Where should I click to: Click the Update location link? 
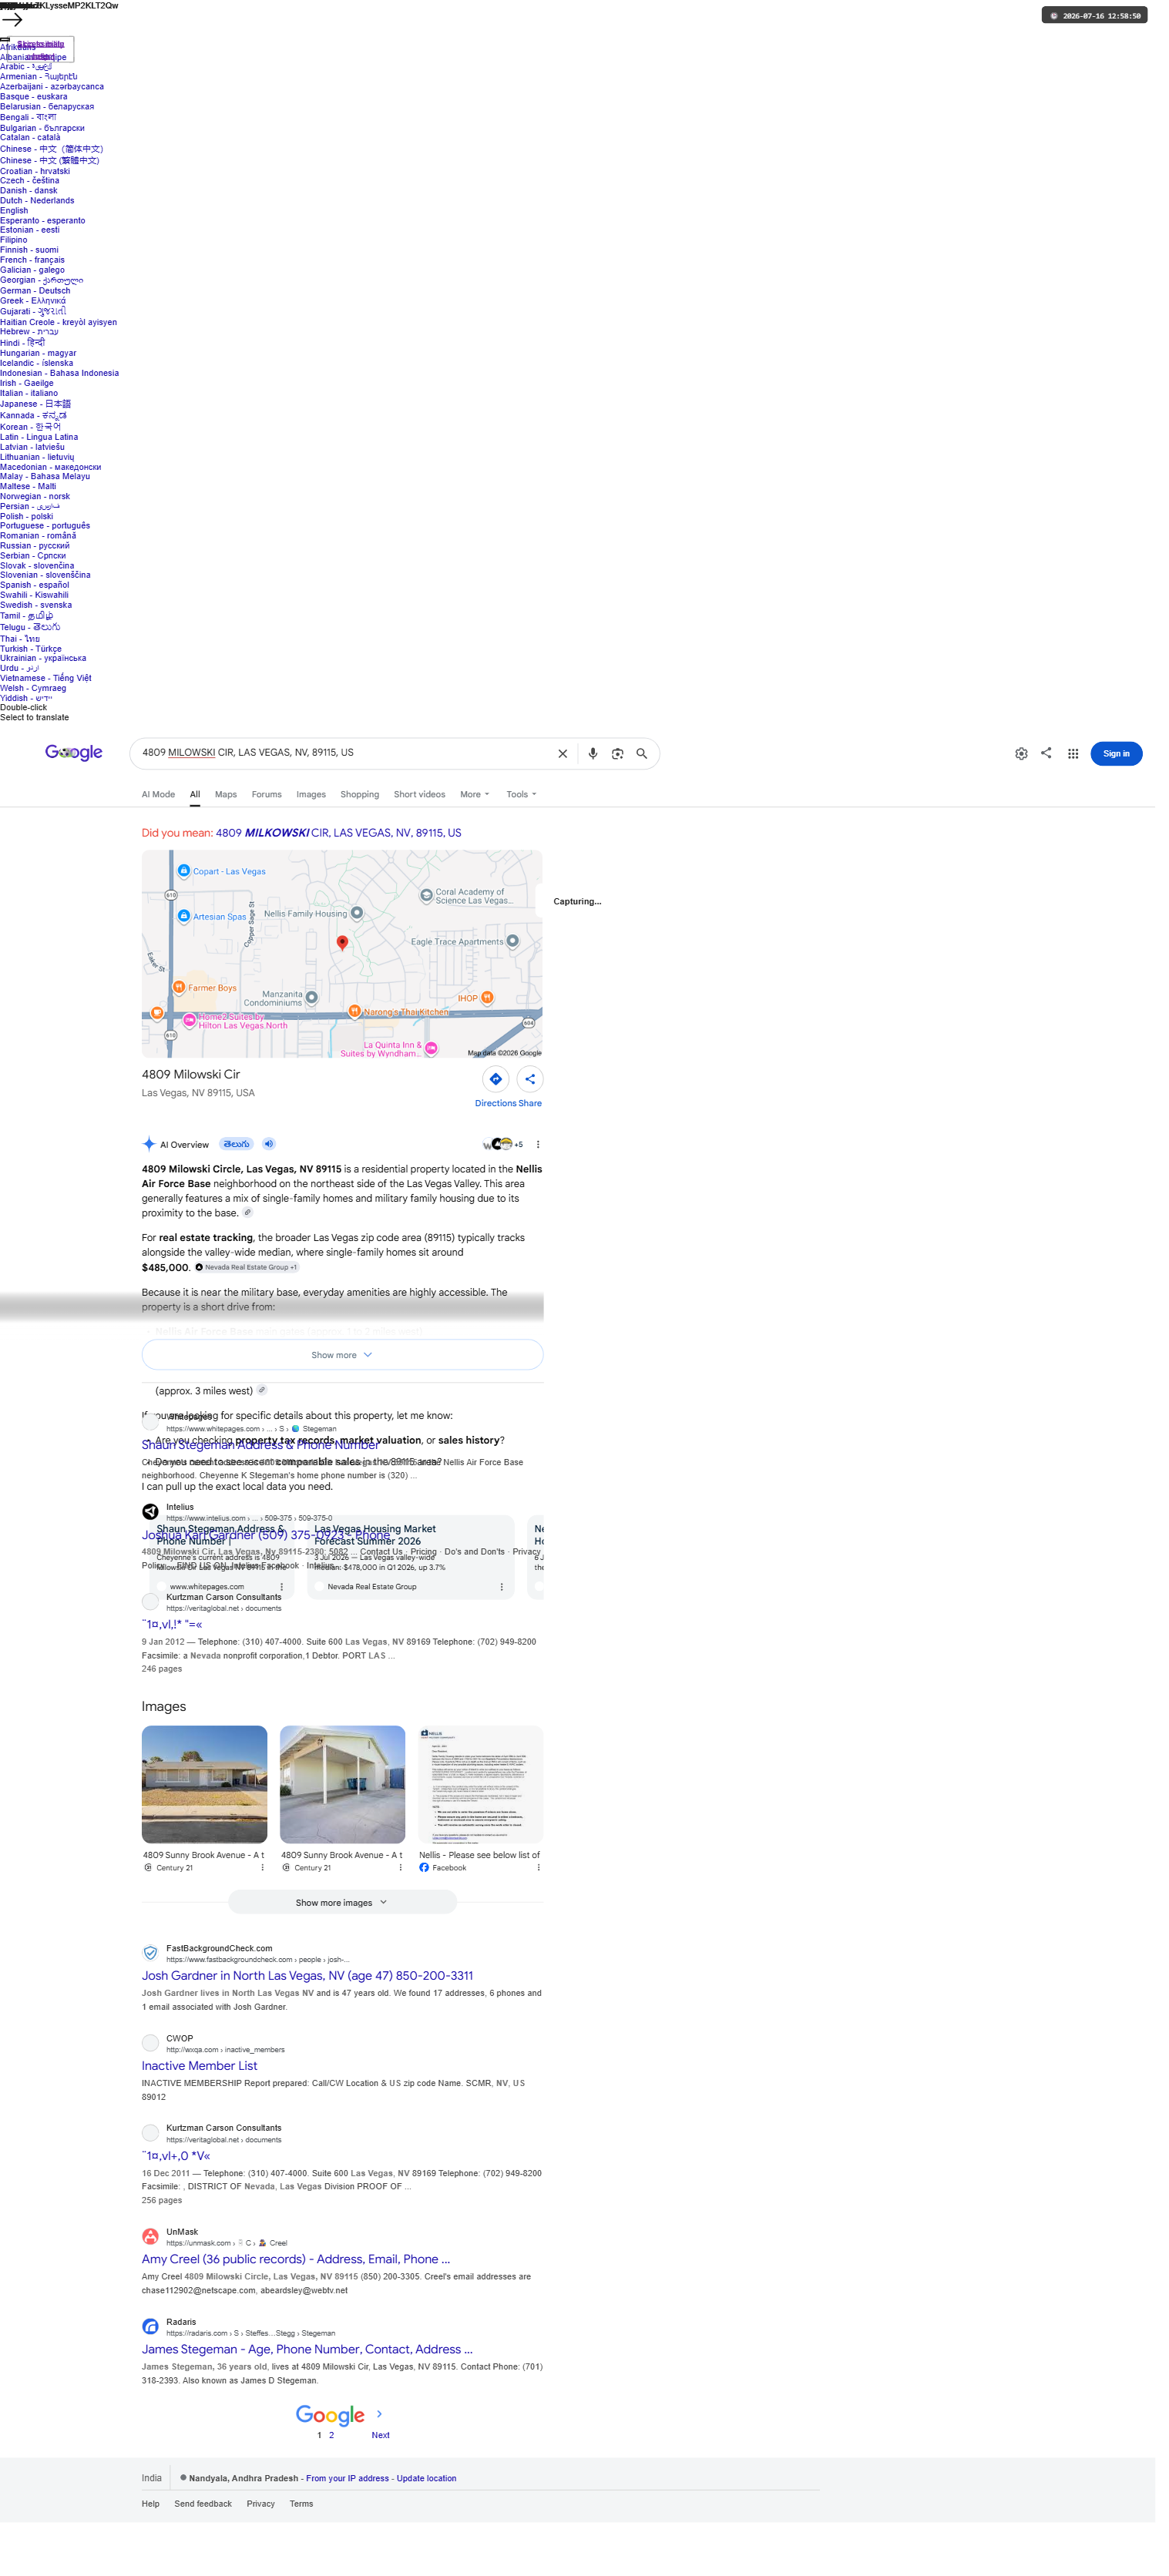432,2508
